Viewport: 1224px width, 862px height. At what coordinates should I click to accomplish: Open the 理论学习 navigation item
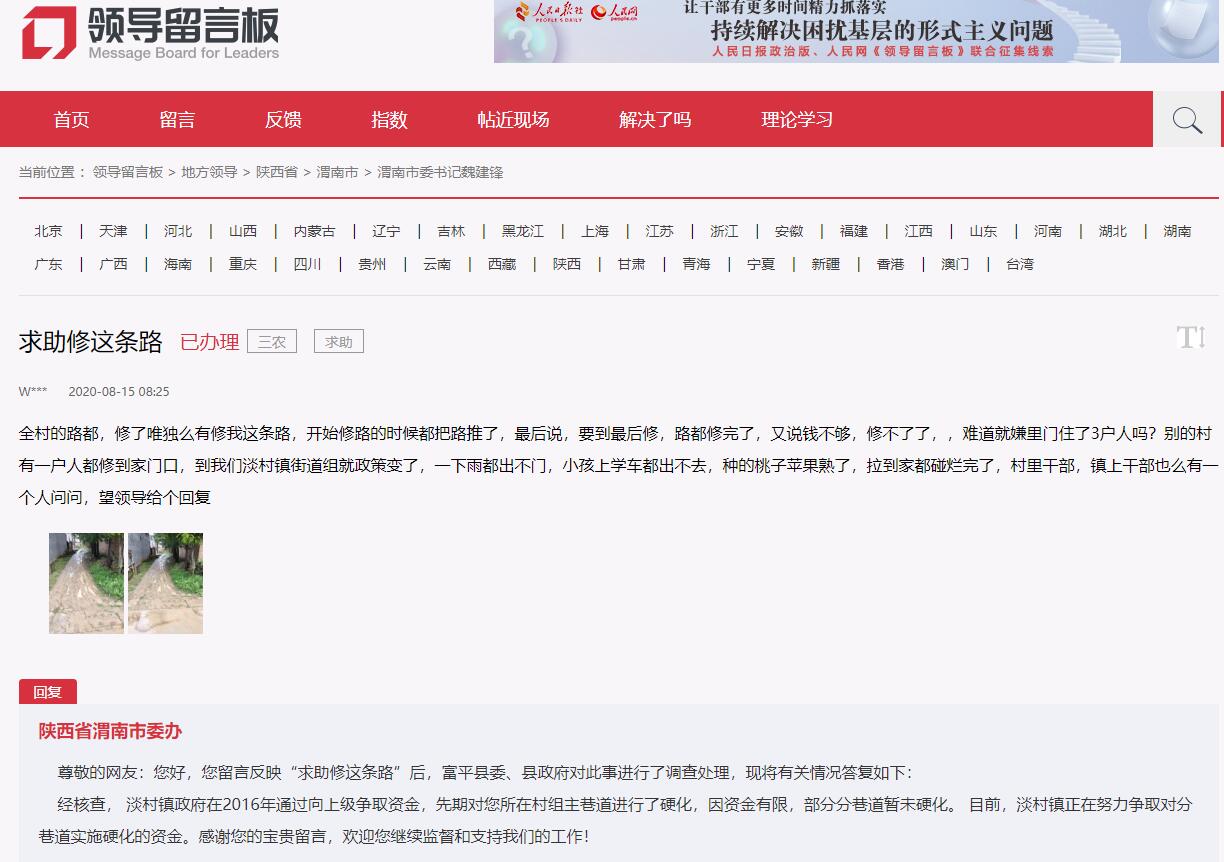tap(797, 120)
